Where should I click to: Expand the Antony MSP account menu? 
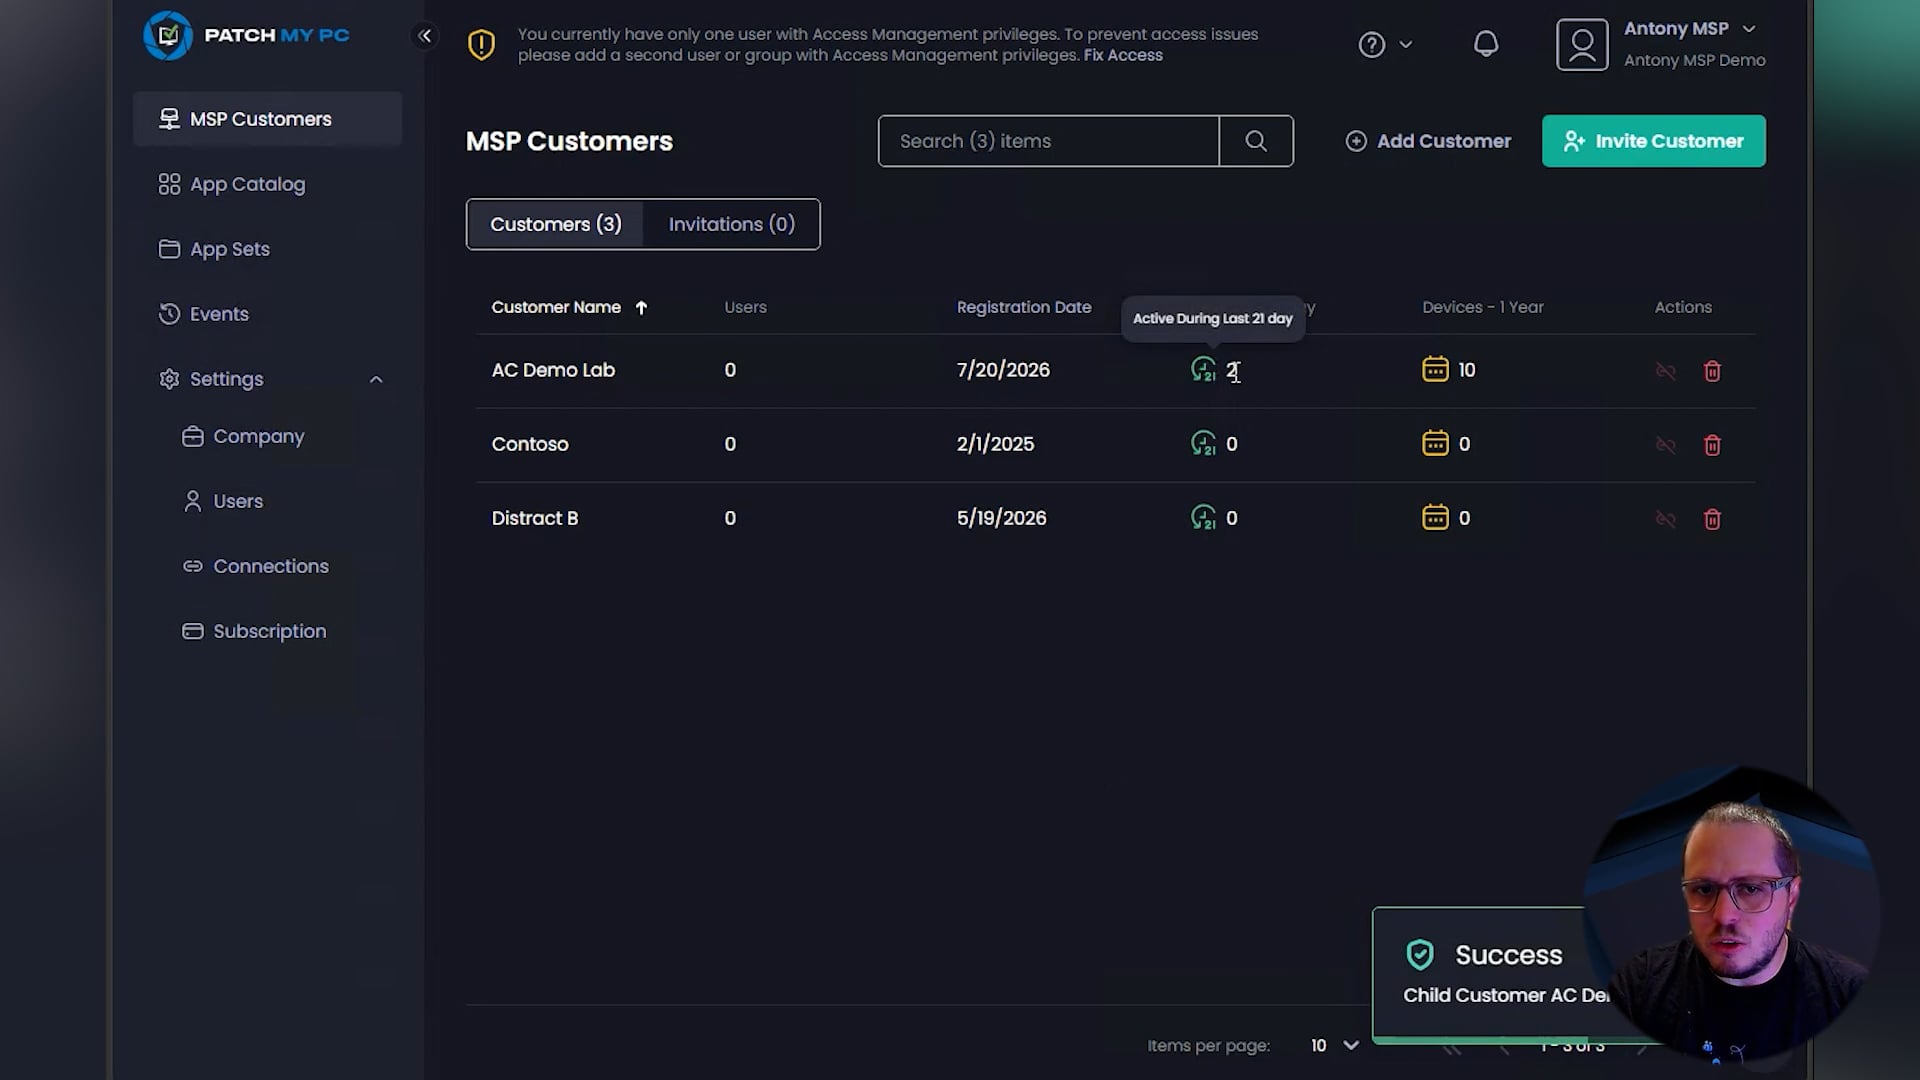click(x=1749, y=29)
